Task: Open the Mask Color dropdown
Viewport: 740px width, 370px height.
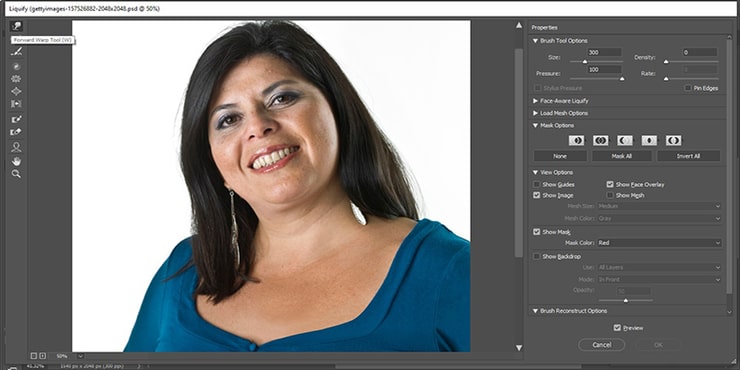Action: [659, 243]
